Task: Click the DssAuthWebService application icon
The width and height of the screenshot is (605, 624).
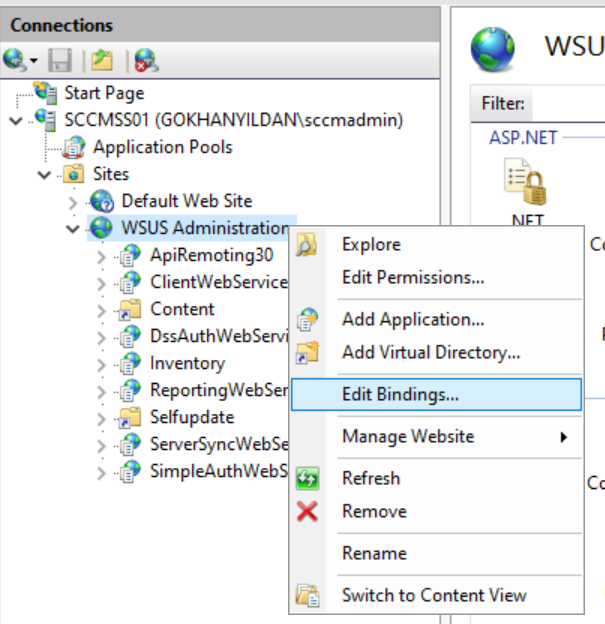Action: tap(130, 336)
